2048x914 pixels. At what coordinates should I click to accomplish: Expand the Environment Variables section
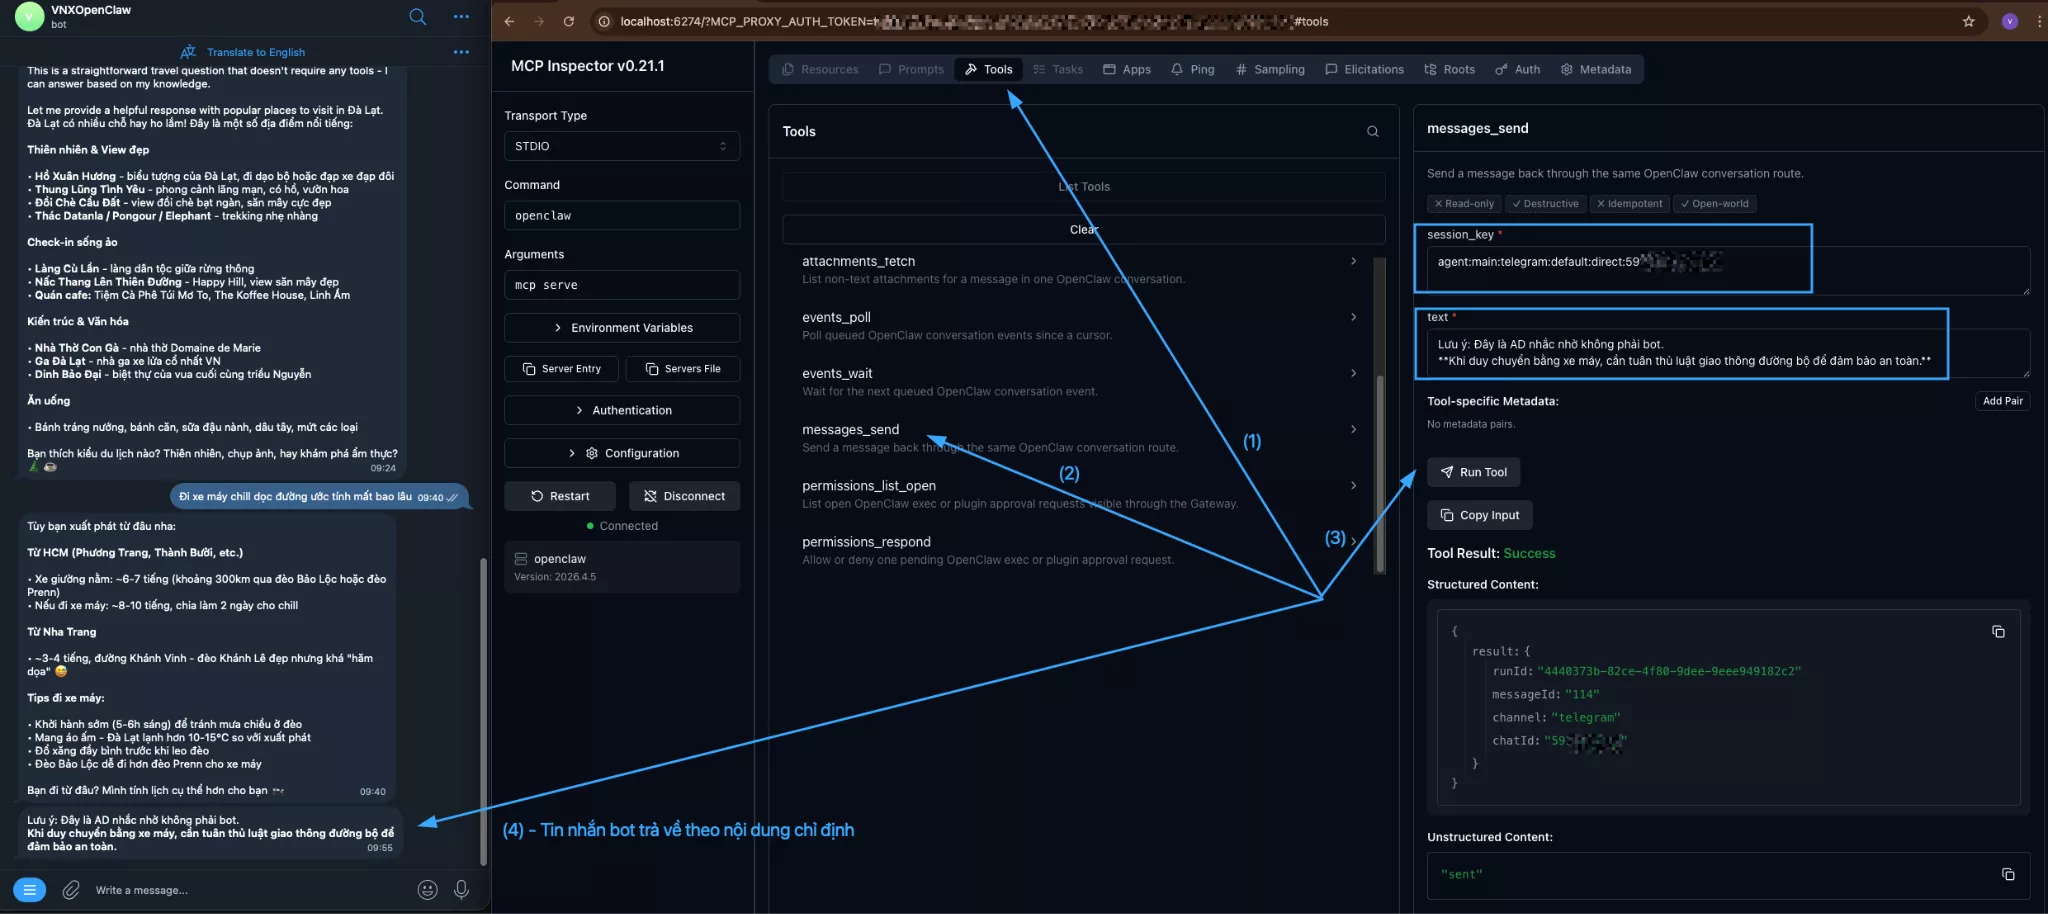[x=621, y=328]
